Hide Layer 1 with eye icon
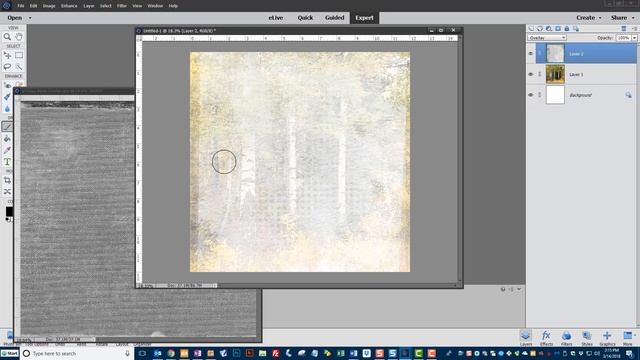Viewport: 640px width, 360px height. click(x=531, y=74)
